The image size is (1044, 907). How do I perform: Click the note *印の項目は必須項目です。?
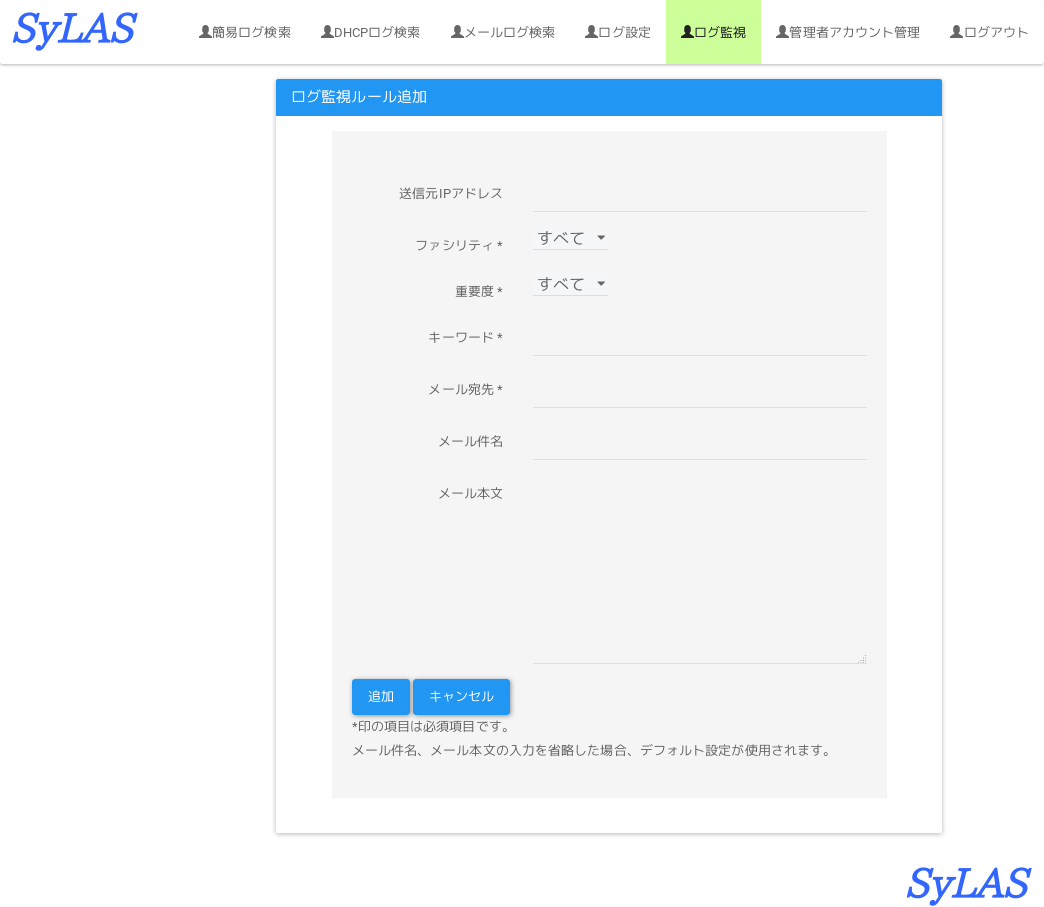(x=431, y=726)
